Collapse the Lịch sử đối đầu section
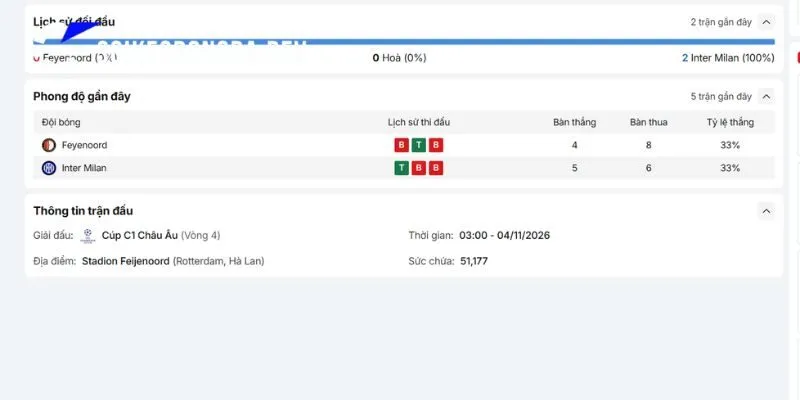800x400 pixels. 766,22
